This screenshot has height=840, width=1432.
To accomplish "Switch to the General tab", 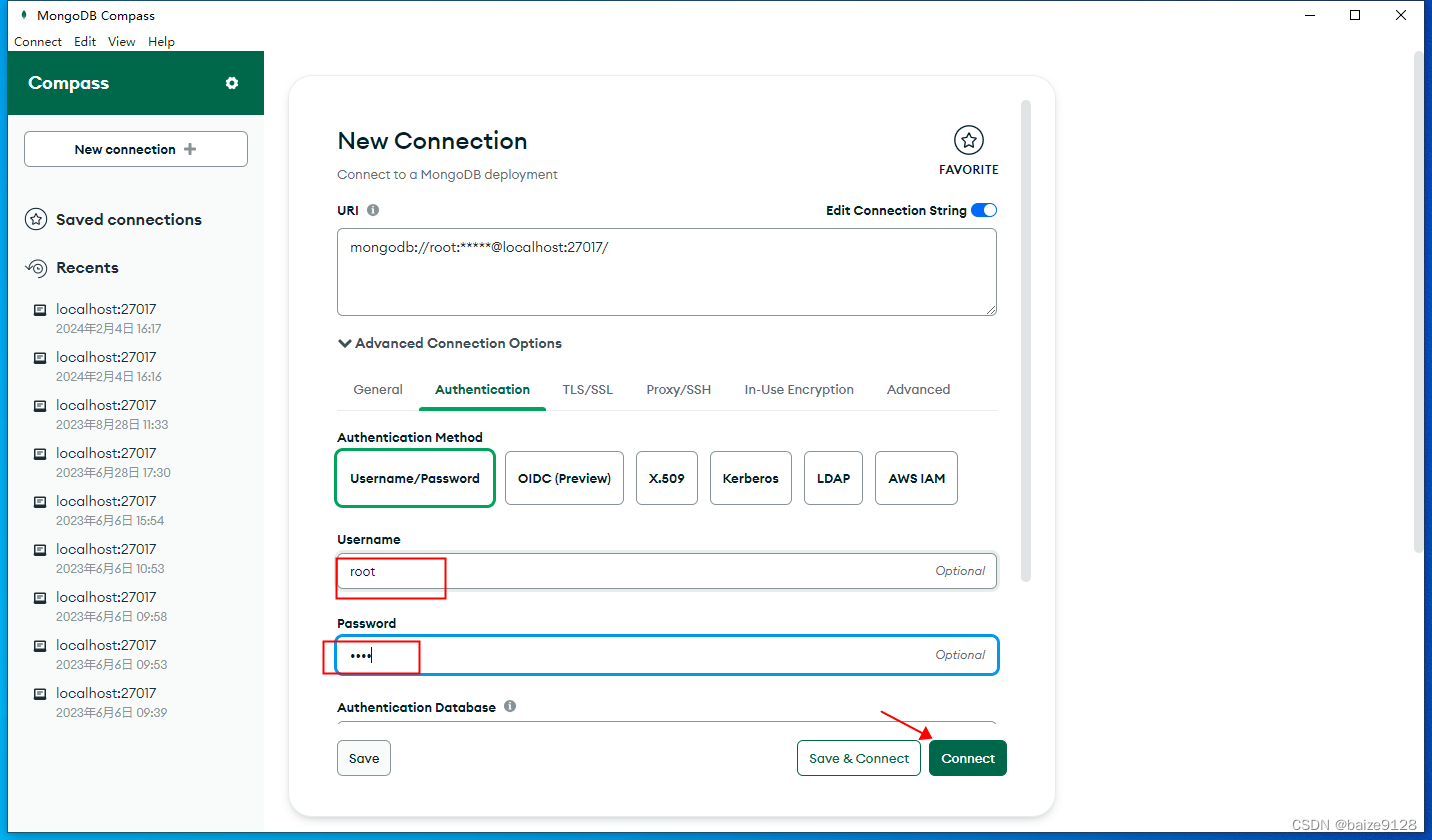I will coord(378,390).
